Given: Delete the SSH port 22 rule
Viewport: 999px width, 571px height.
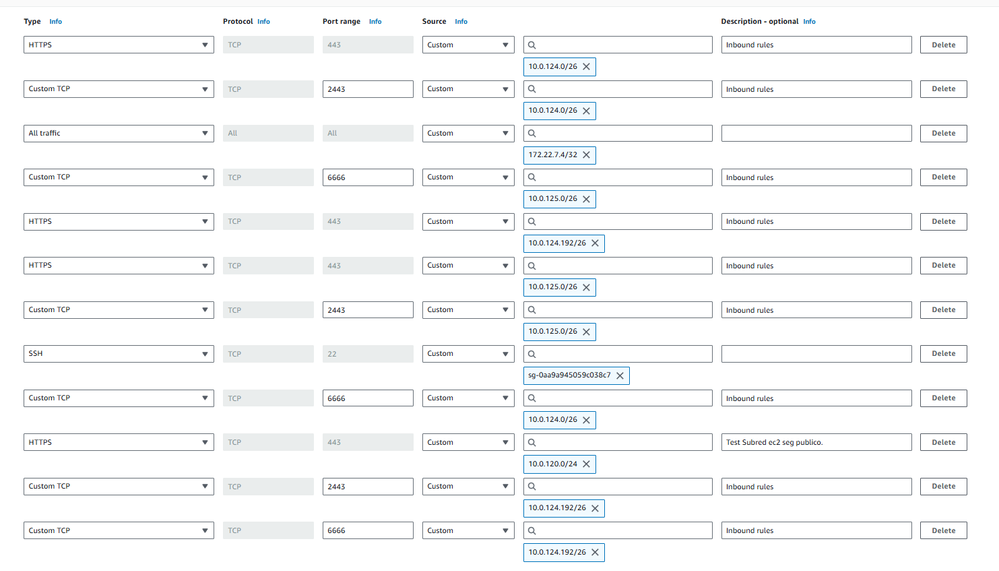Looking at the screenshot, I should (x=943, y=354).
